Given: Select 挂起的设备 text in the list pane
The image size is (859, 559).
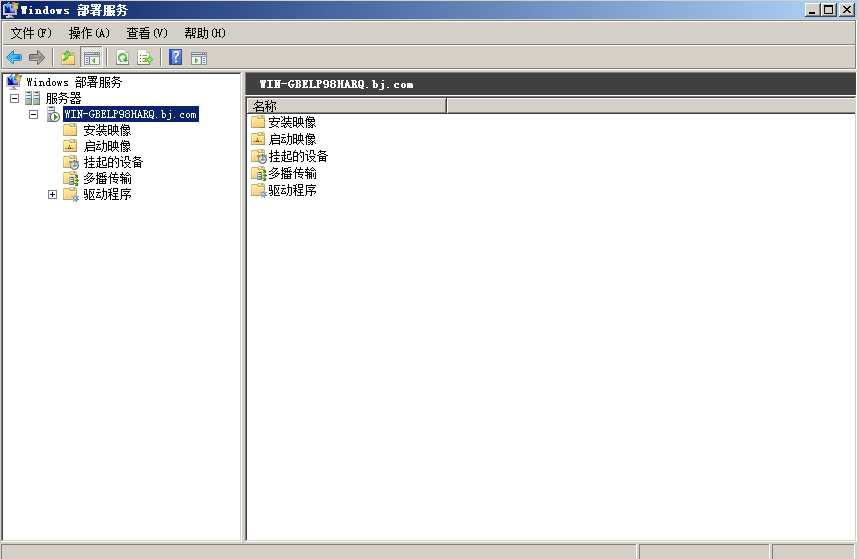Looking at the screenshot, I should 299,156.
